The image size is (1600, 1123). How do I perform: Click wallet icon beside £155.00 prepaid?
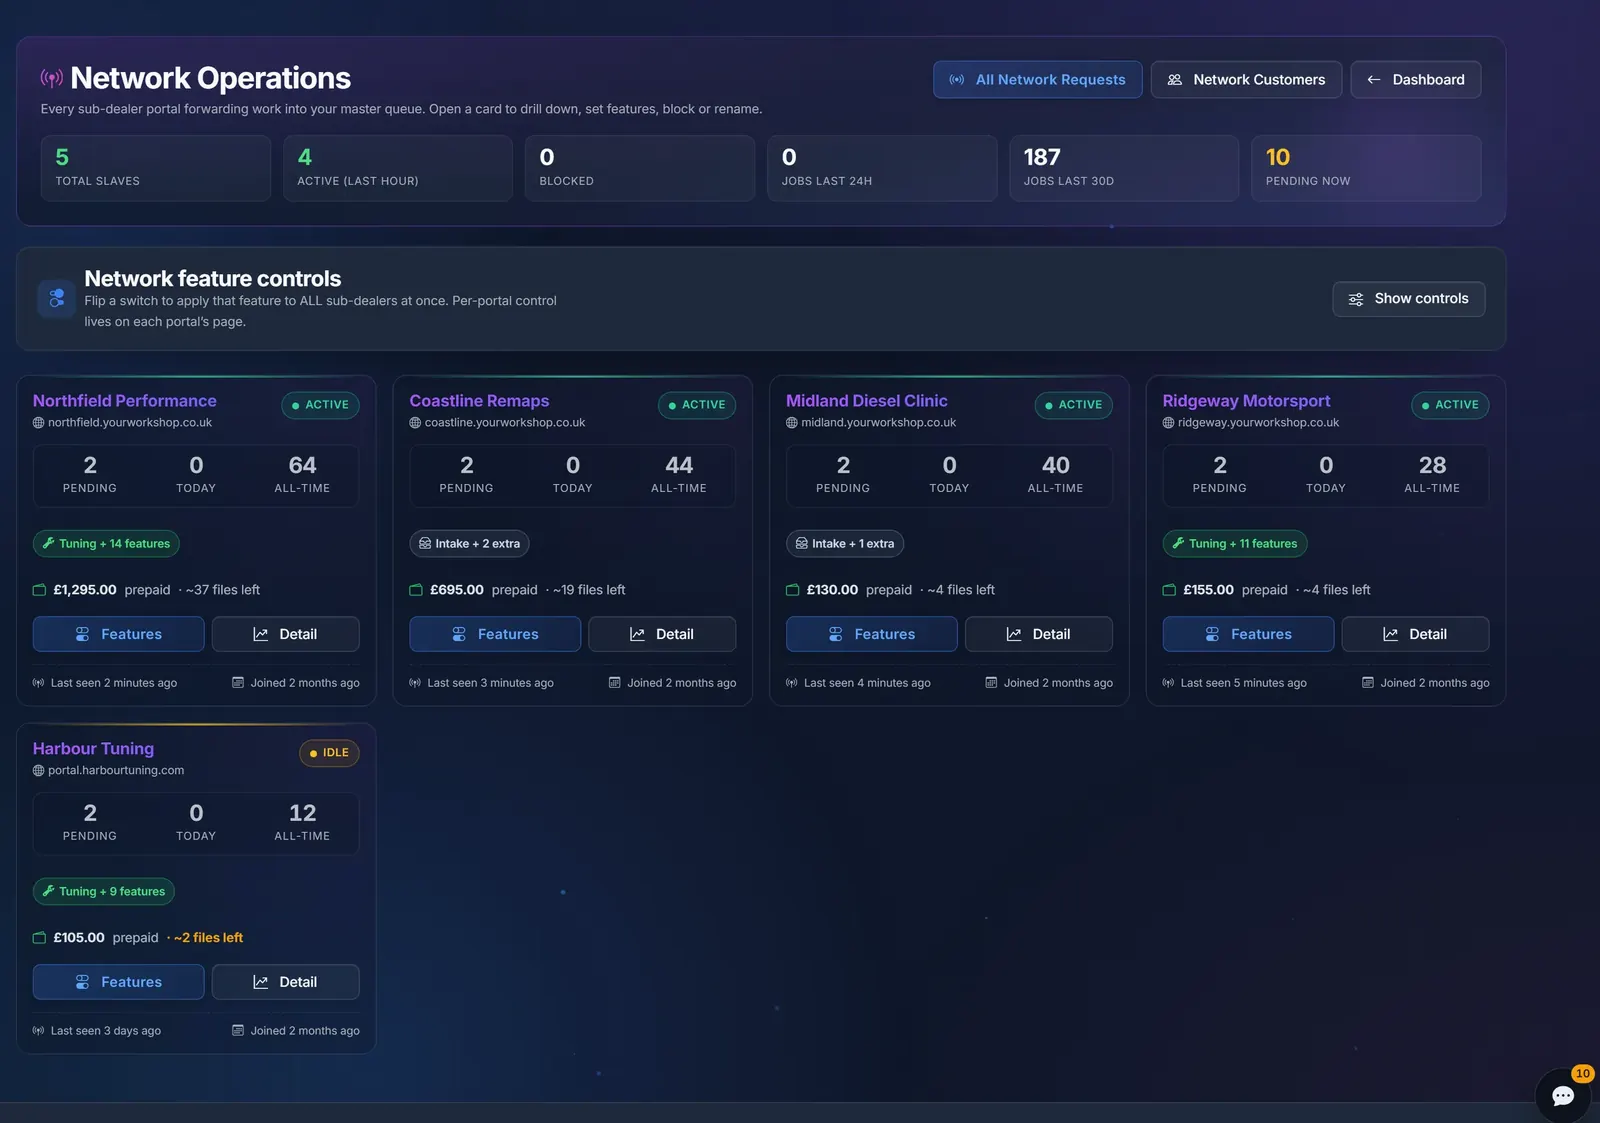[x=1169, y=590]
